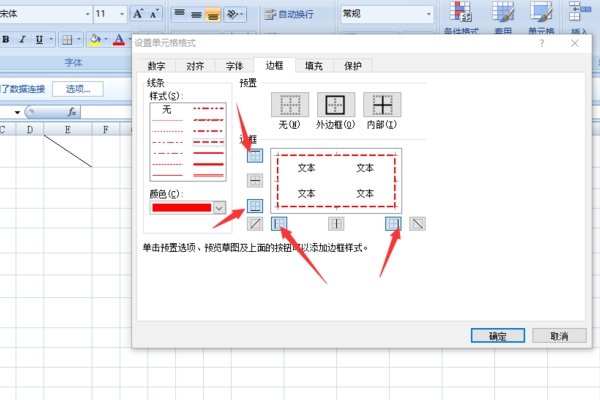Toggle the inside vertical border button

coord(336,224)
